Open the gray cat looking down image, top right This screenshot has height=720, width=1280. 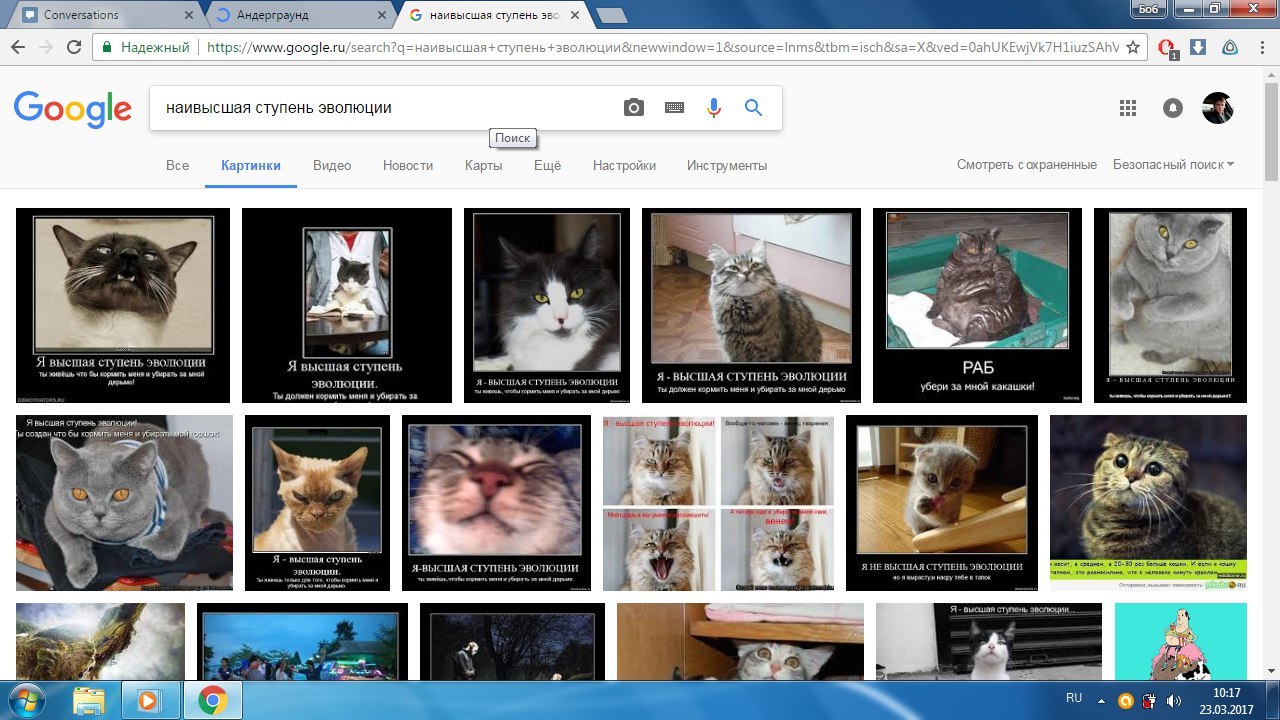click(1170, 305)
